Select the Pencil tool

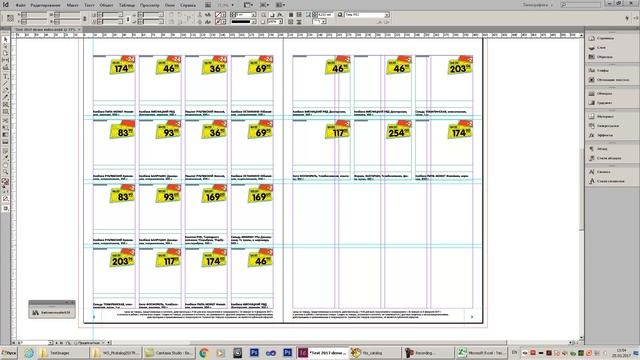point(5,98)
